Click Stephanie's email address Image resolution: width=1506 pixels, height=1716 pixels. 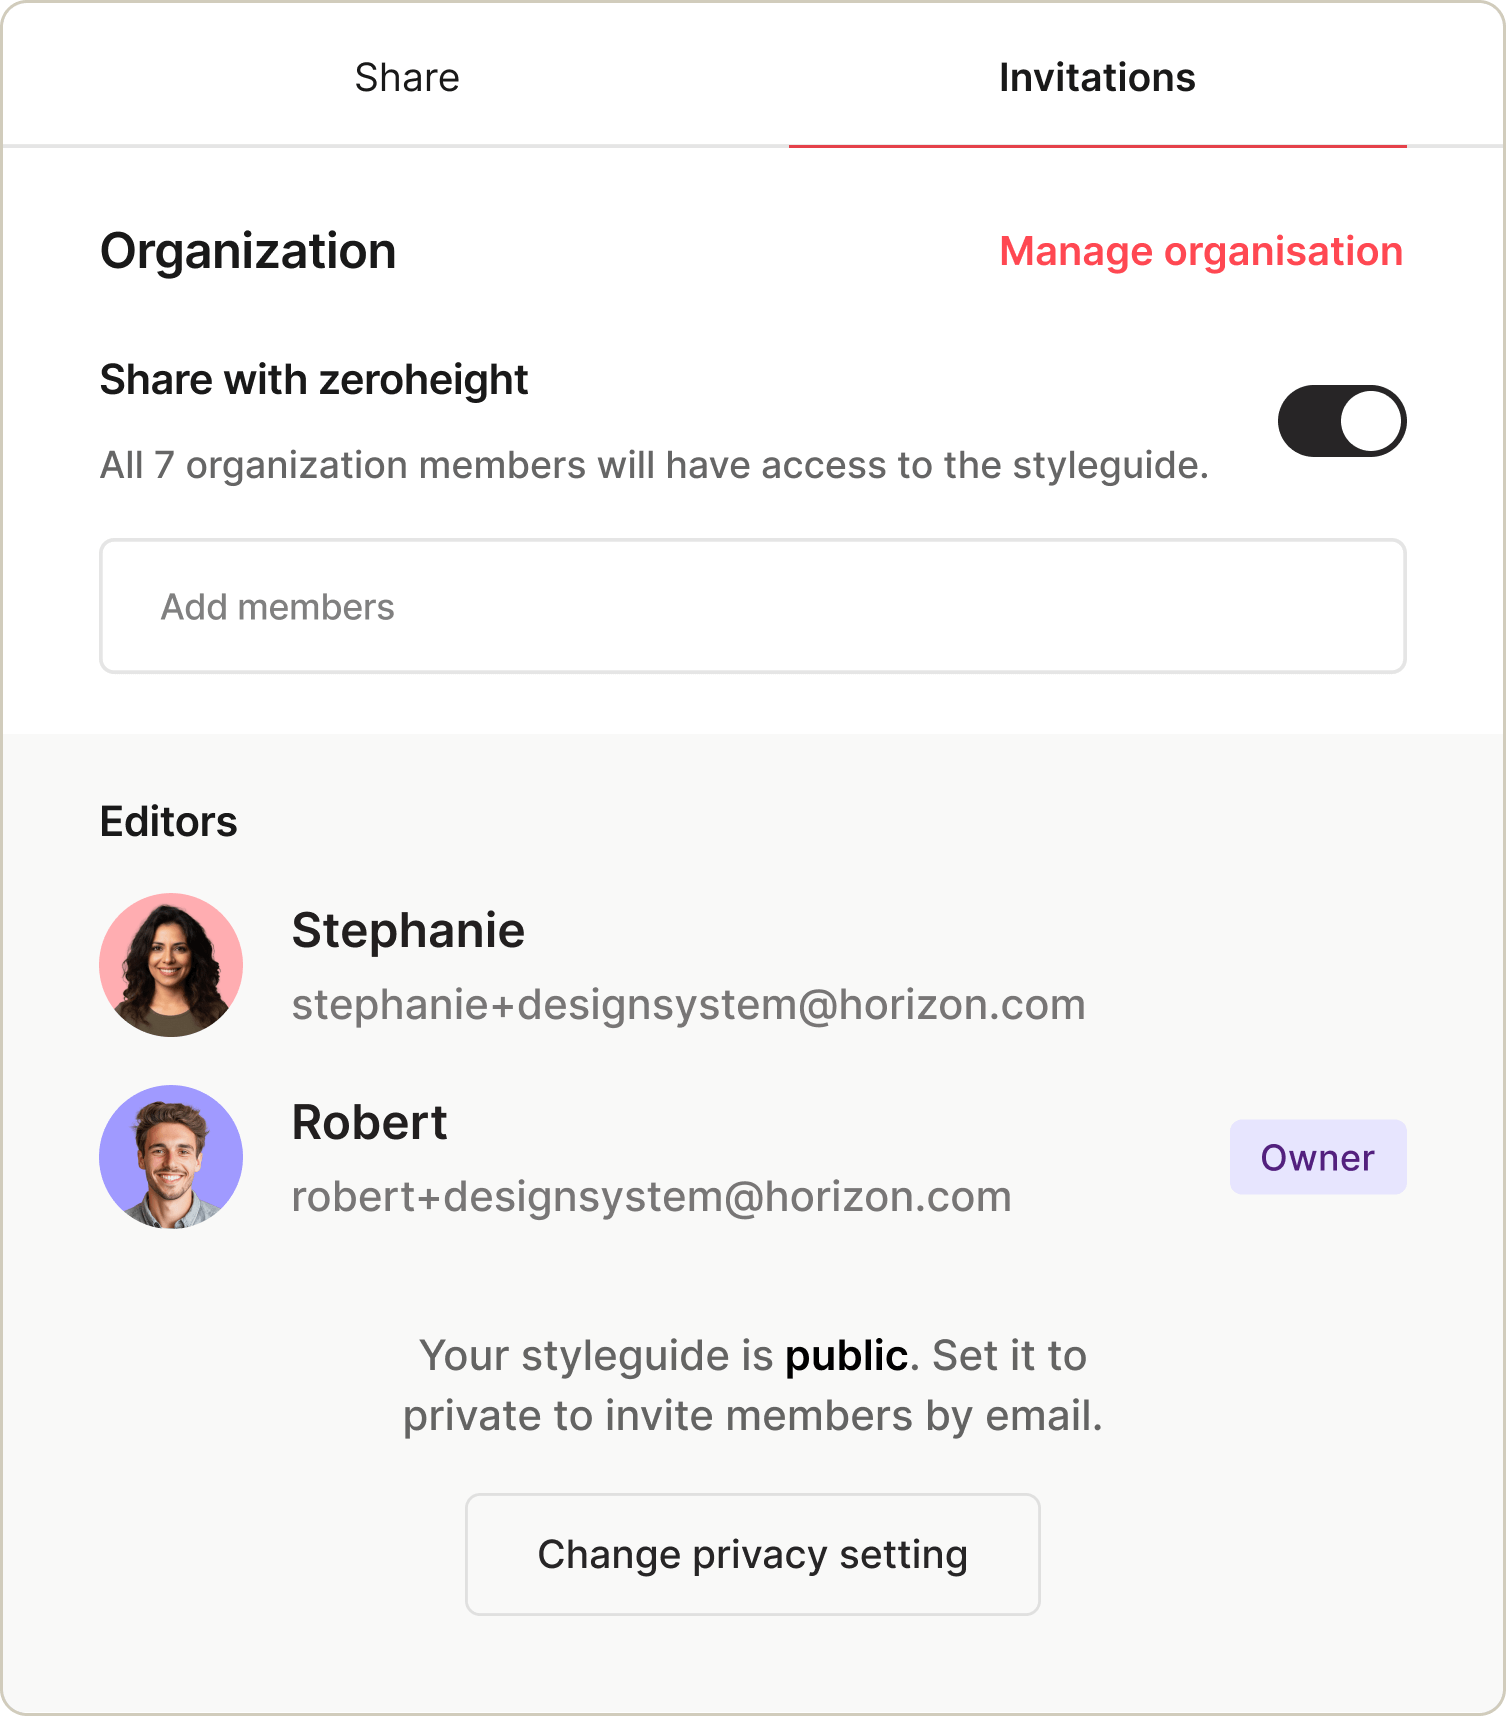coord(688,1005)
